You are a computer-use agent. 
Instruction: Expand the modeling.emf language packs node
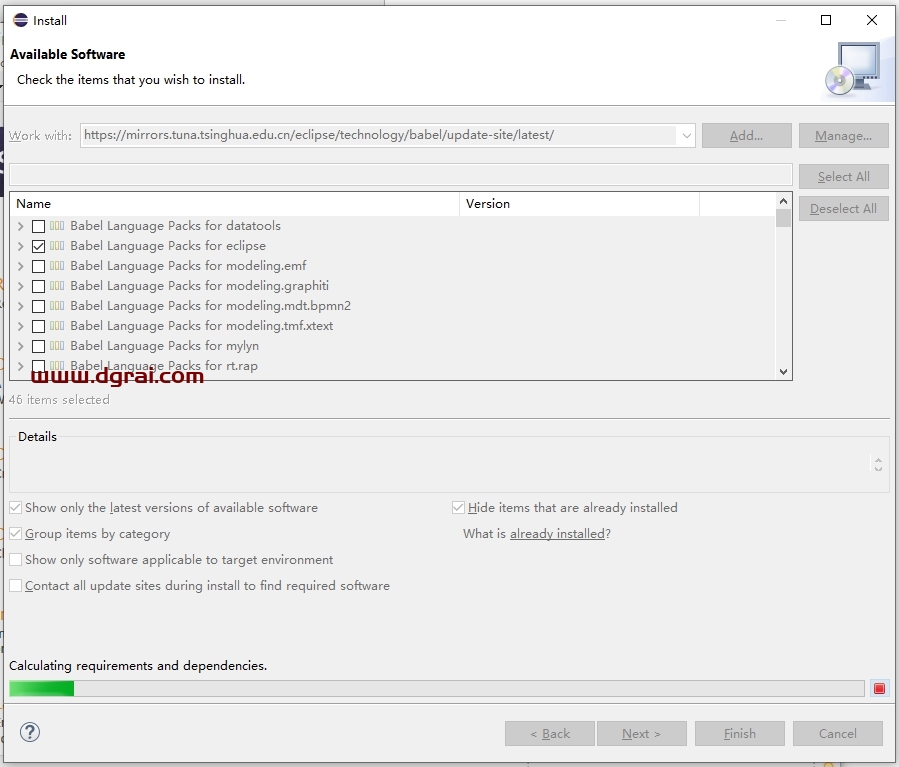tap(21, 267)
